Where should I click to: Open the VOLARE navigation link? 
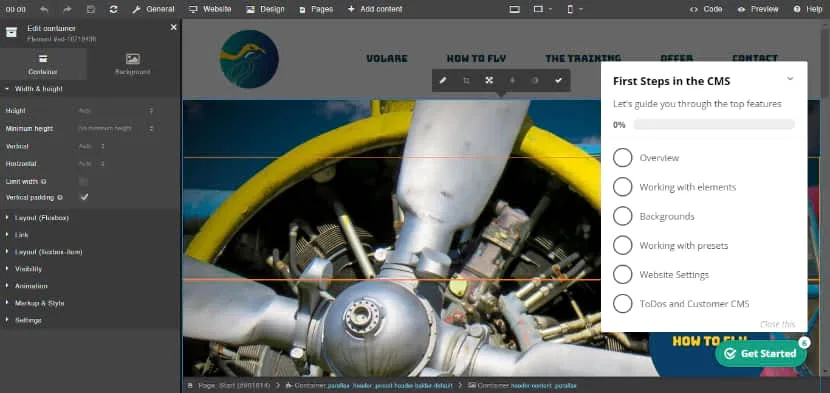coord(387,58)
